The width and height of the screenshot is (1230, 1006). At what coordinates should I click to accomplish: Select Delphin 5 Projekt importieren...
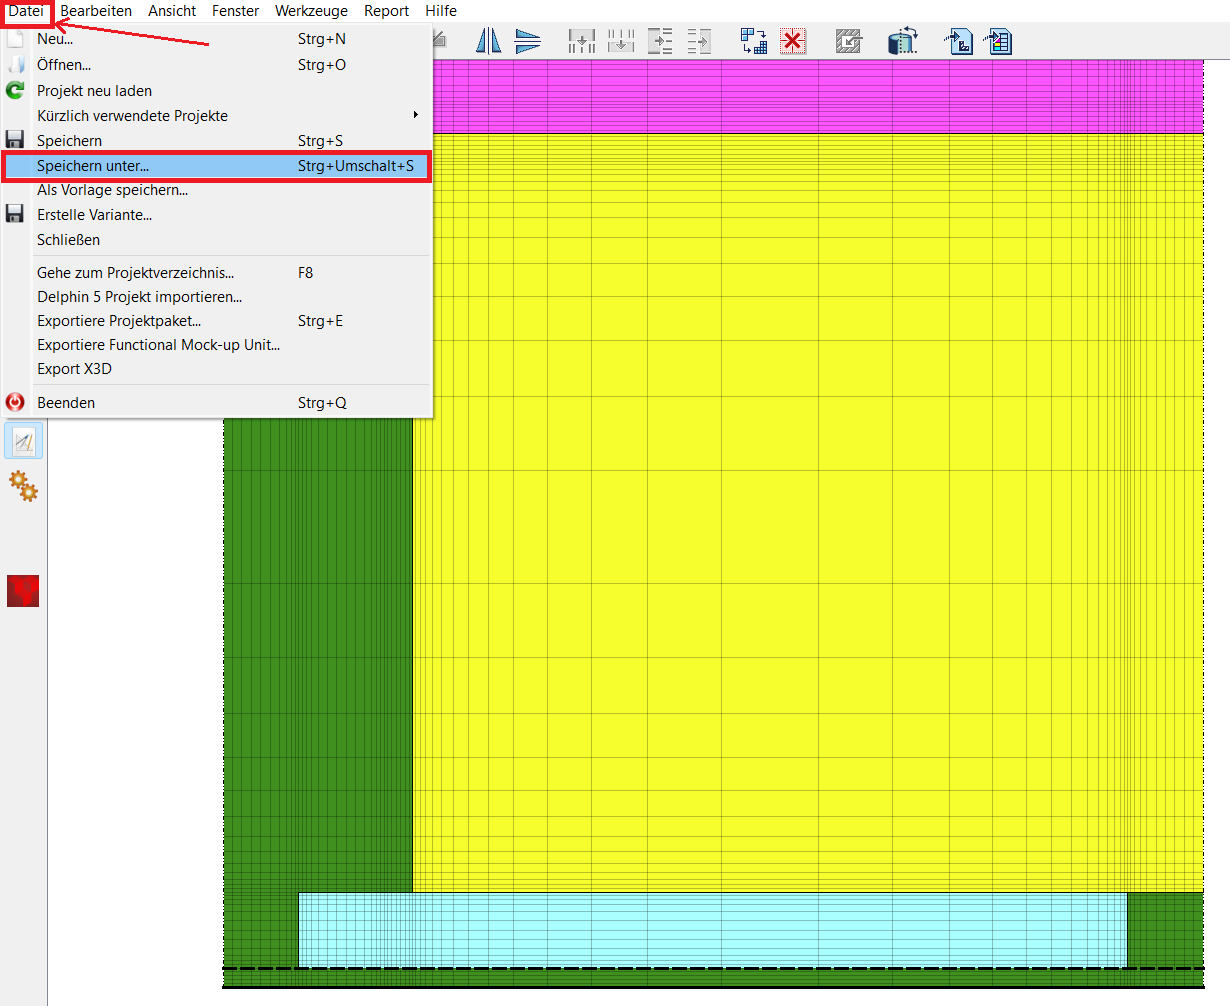216,297
